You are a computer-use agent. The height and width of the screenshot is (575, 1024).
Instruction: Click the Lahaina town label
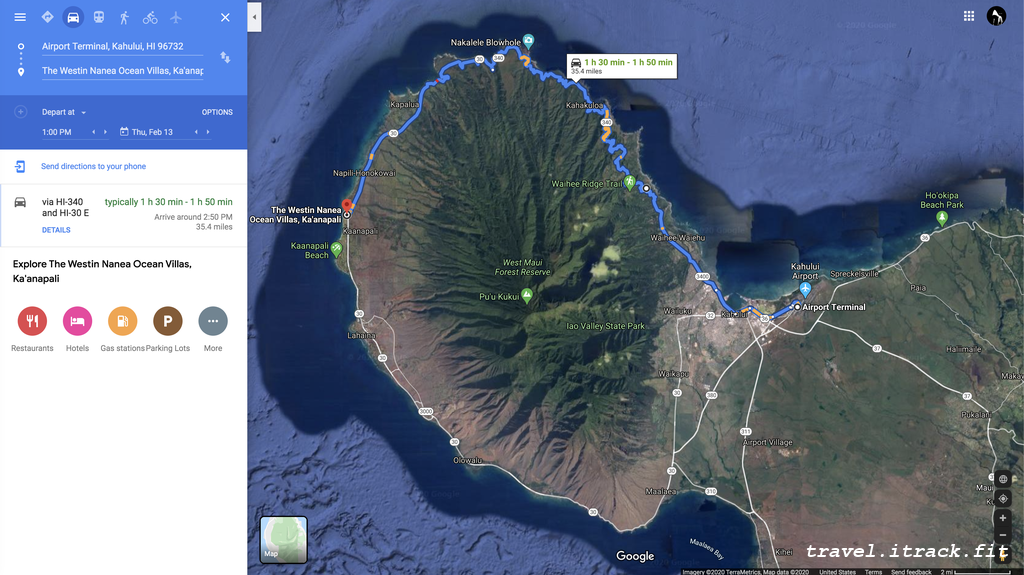pos(361,335)
